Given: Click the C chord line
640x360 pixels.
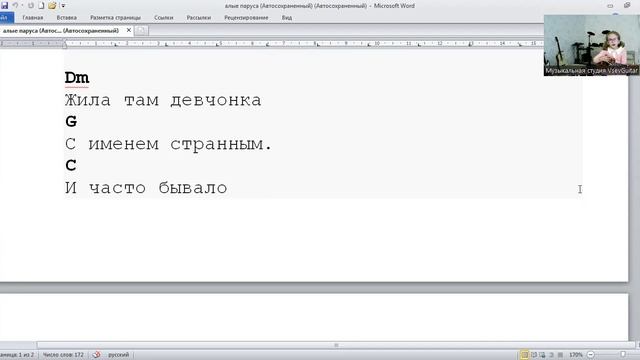Looking at the screenshot, I should pos(71,165).
